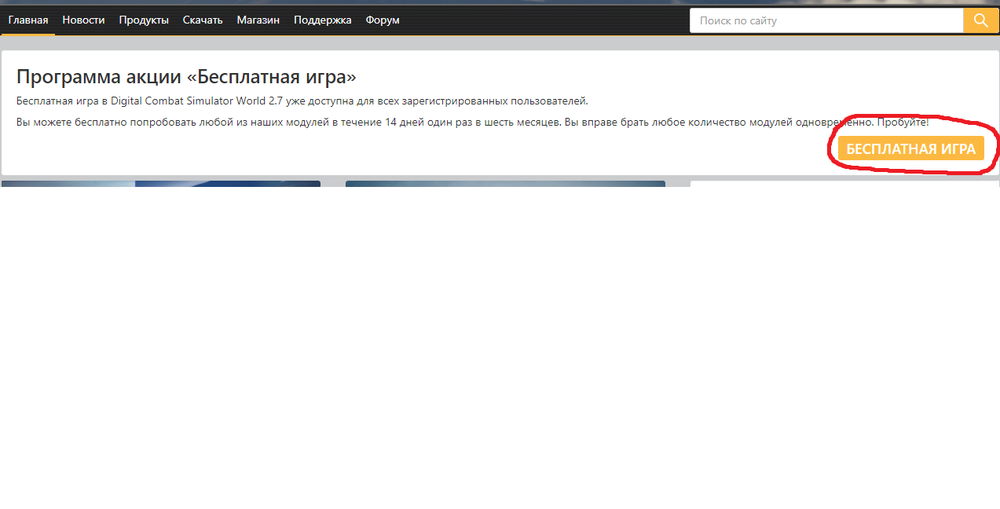Open the Продукты menu item
Viewport: 1000px width, 509px height.
pos(143,20)
